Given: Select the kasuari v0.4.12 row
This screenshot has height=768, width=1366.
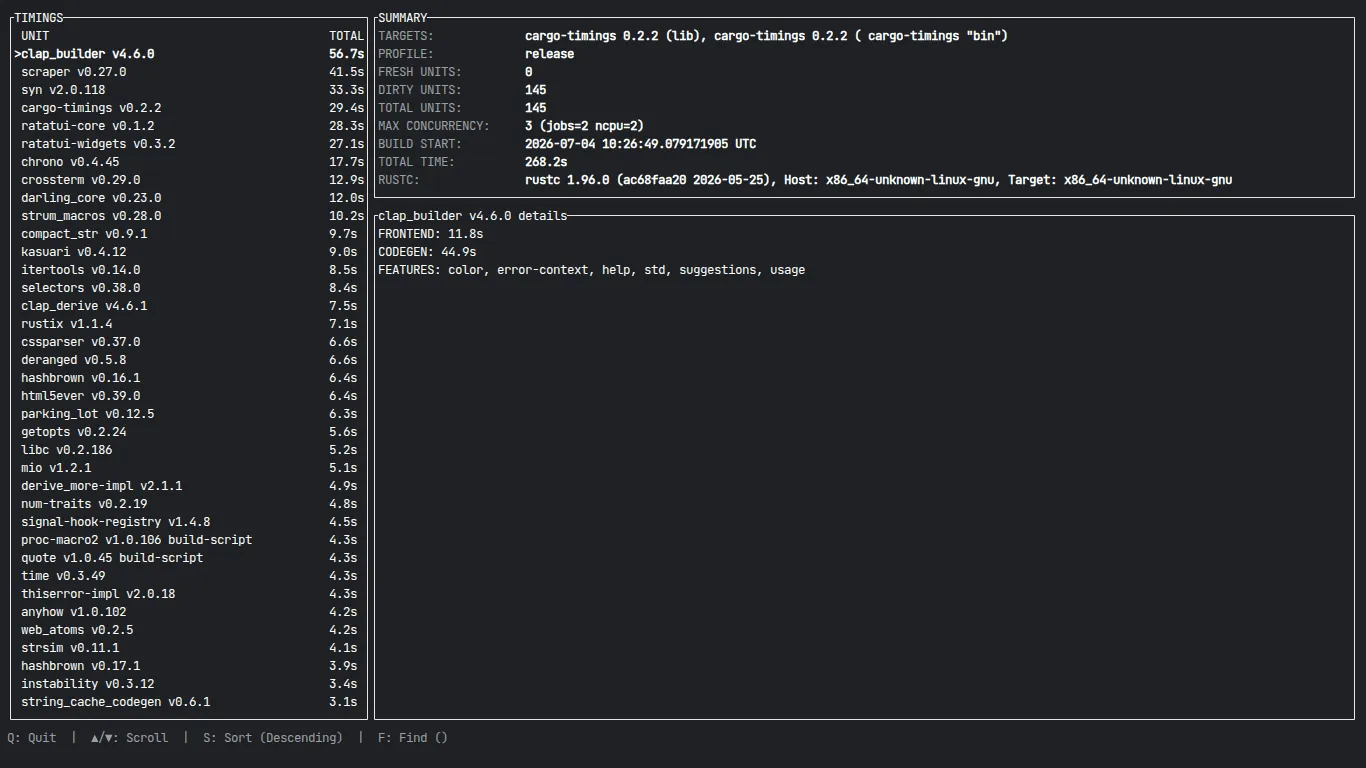Looking at the screenshot, I should point(189,252).
